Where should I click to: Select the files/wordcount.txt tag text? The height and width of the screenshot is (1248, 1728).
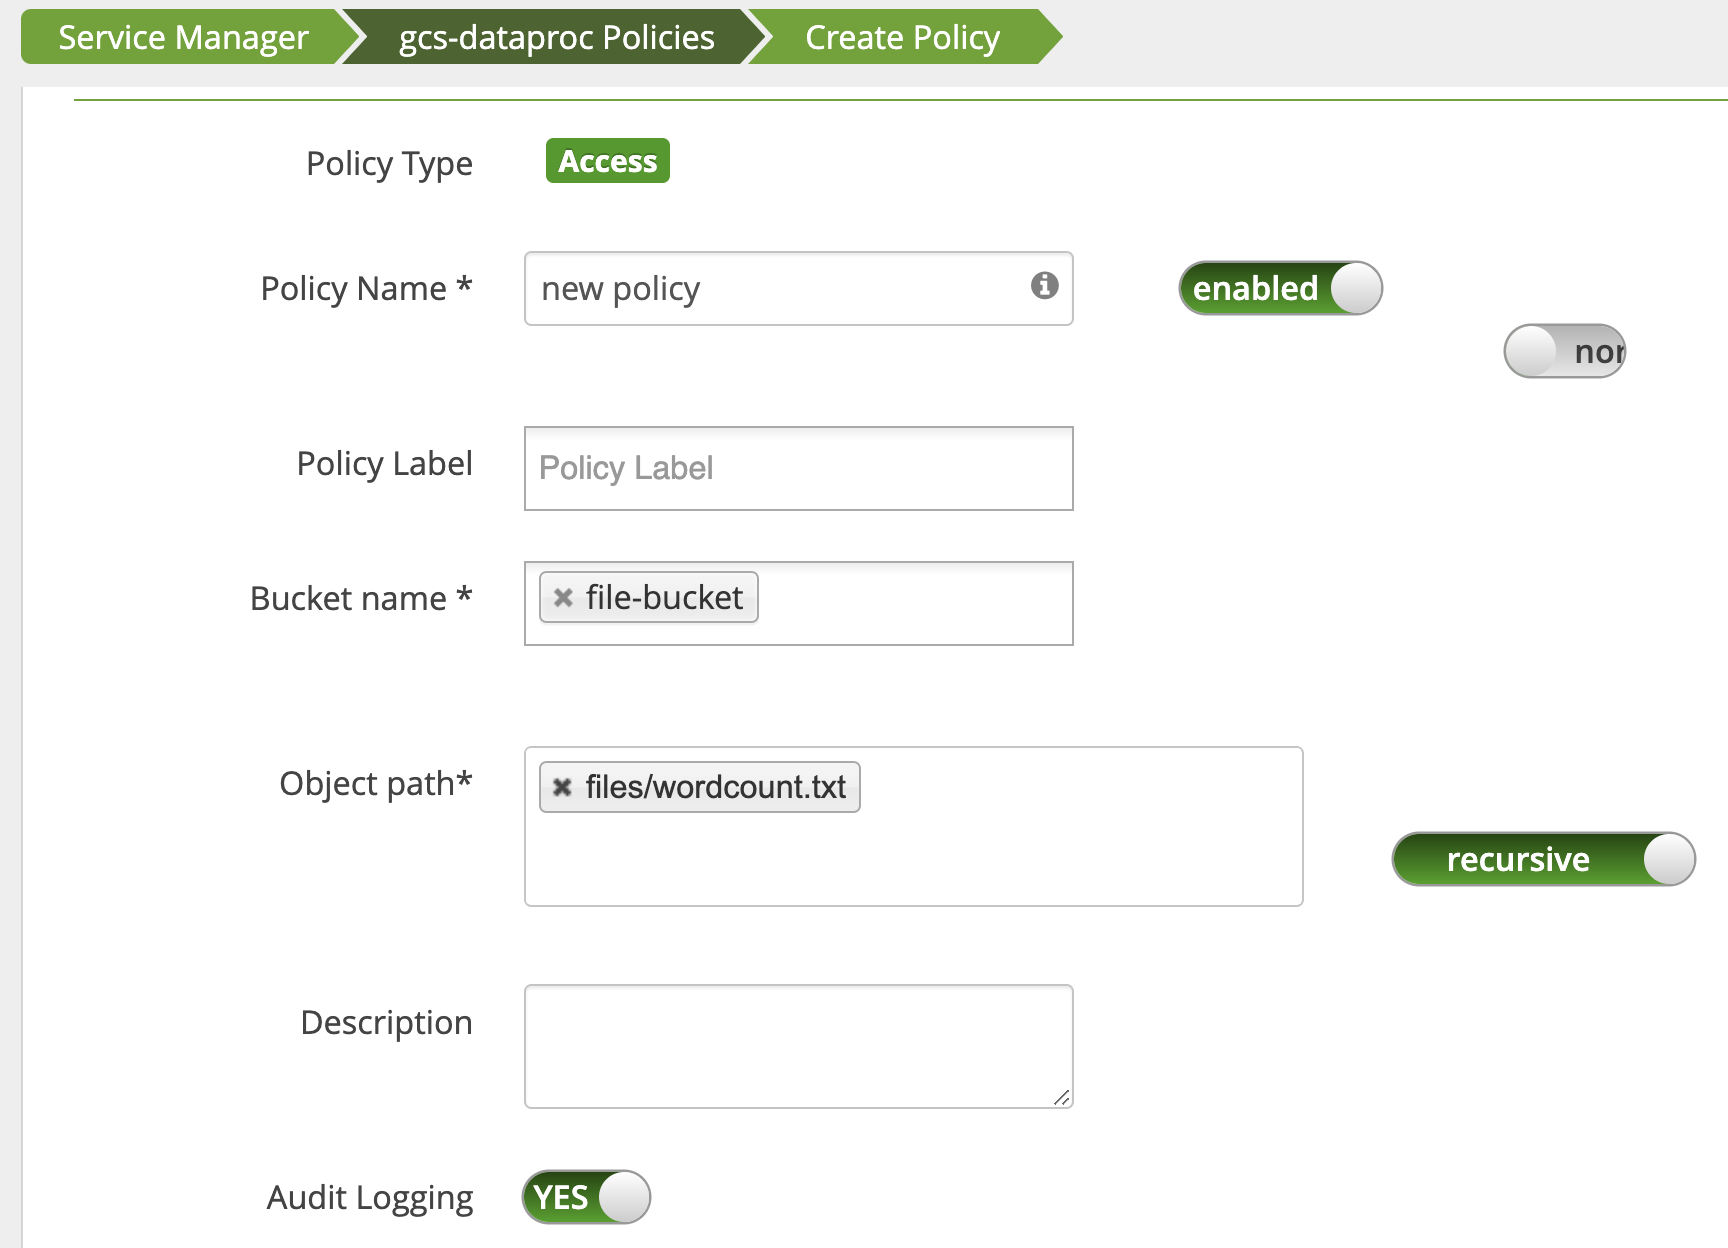pos(715,788)
